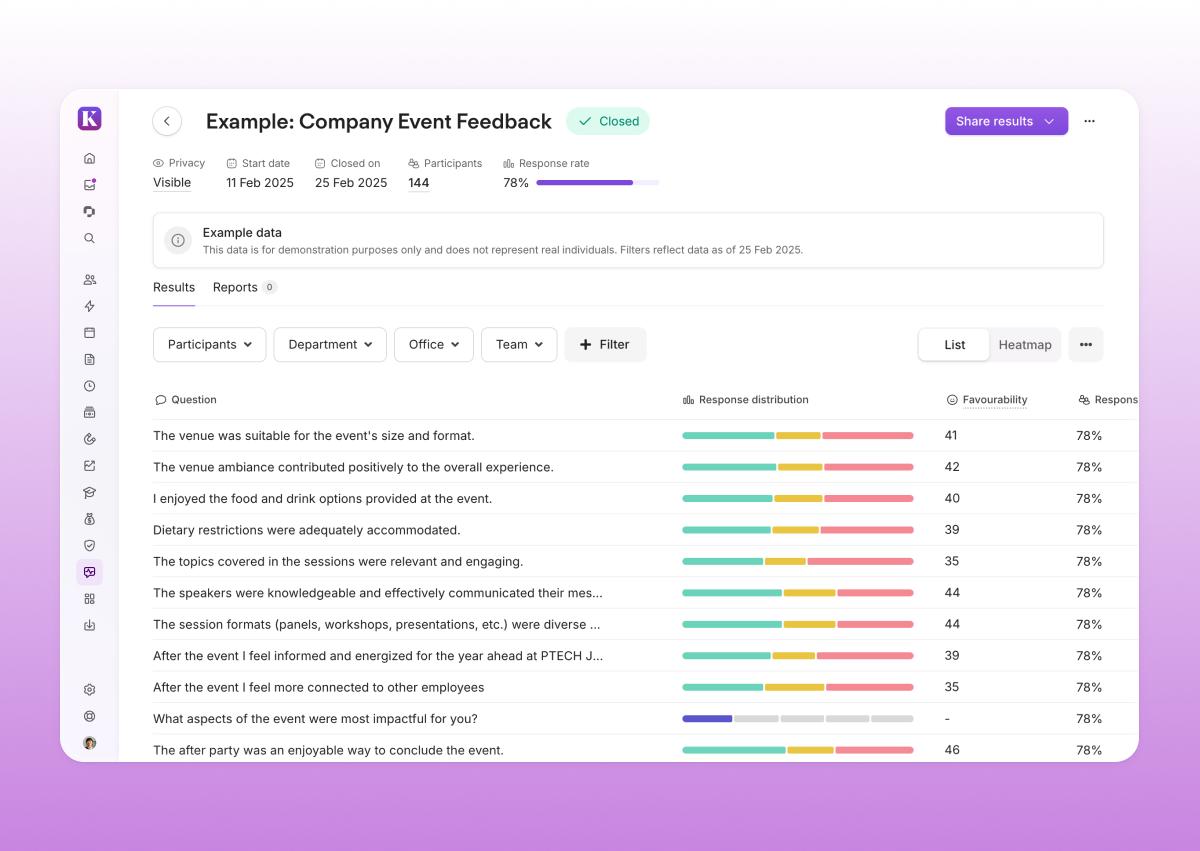This screenshot has width=1200, height=851.
Task: Click the money bag icon in sidebar
Action: click(x=89, y=519)
